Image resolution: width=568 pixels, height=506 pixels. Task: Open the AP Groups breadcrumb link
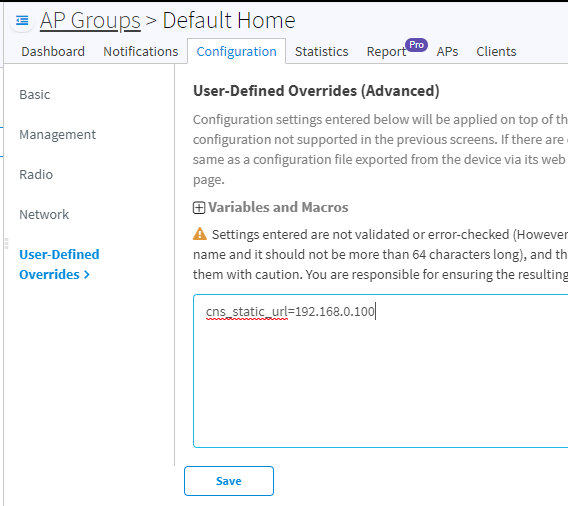pos(90,20)
